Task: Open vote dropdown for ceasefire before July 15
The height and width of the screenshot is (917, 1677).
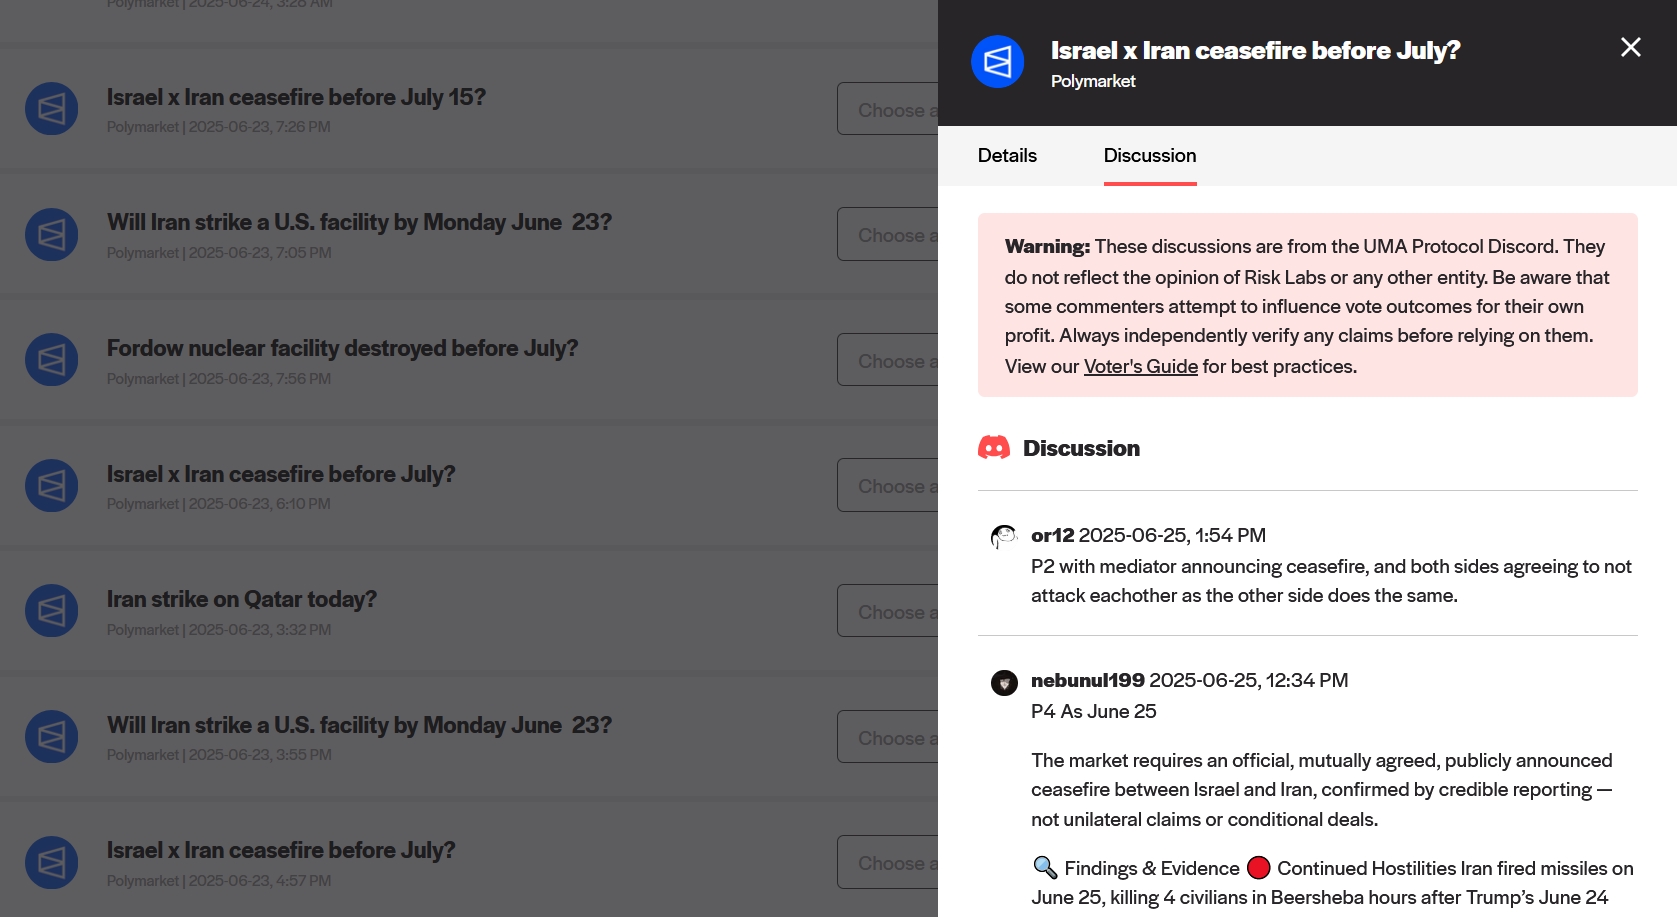Action: click(887, 110)
